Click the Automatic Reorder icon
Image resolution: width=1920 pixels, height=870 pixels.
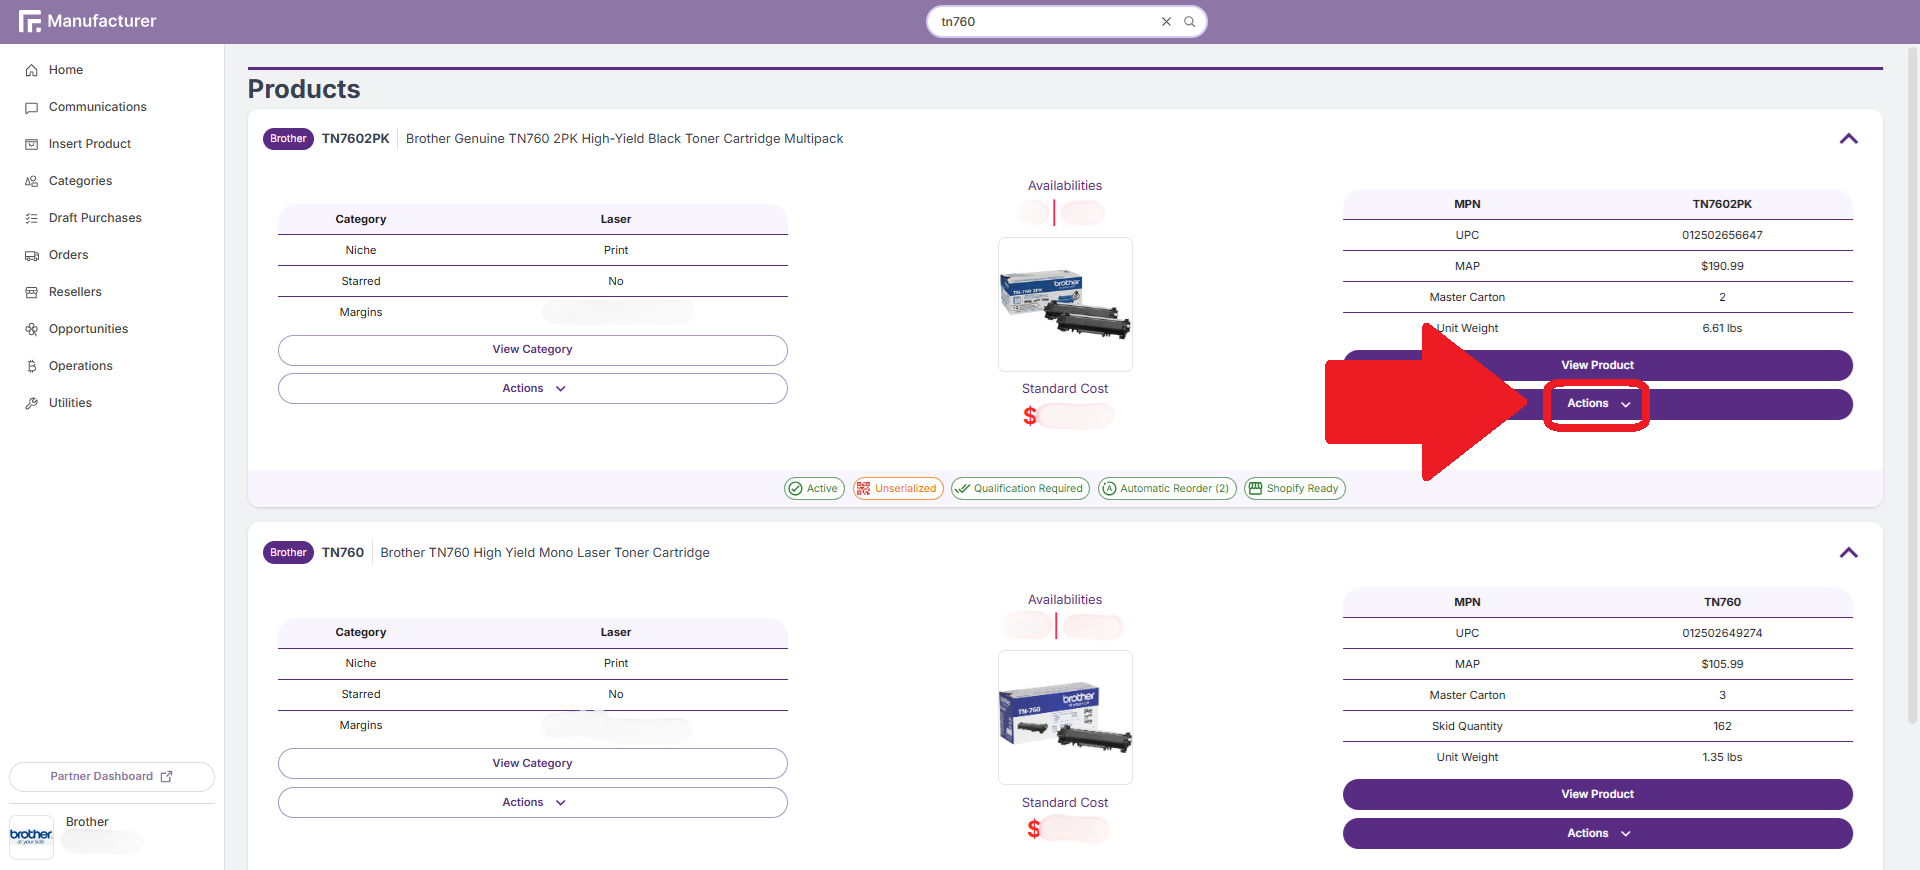click(1109, 489)
